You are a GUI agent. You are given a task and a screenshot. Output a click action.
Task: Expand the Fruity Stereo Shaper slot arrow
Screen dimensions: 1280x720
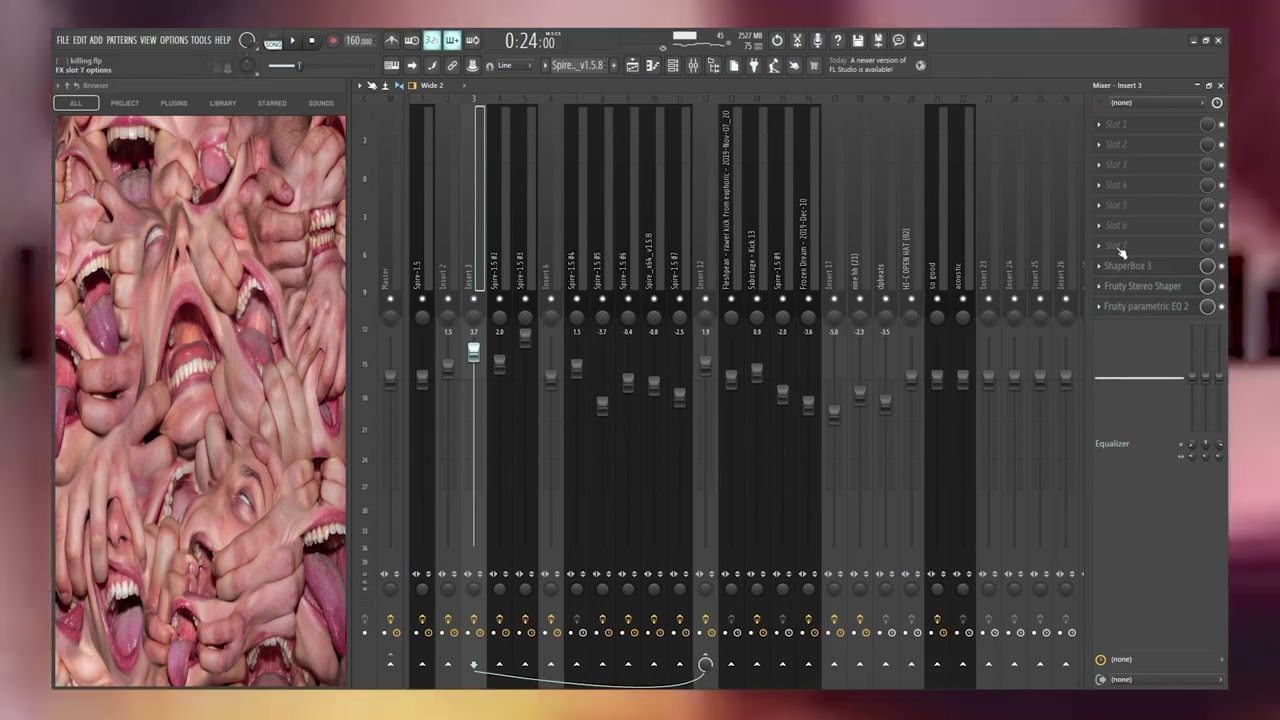tap(1099, 286)
